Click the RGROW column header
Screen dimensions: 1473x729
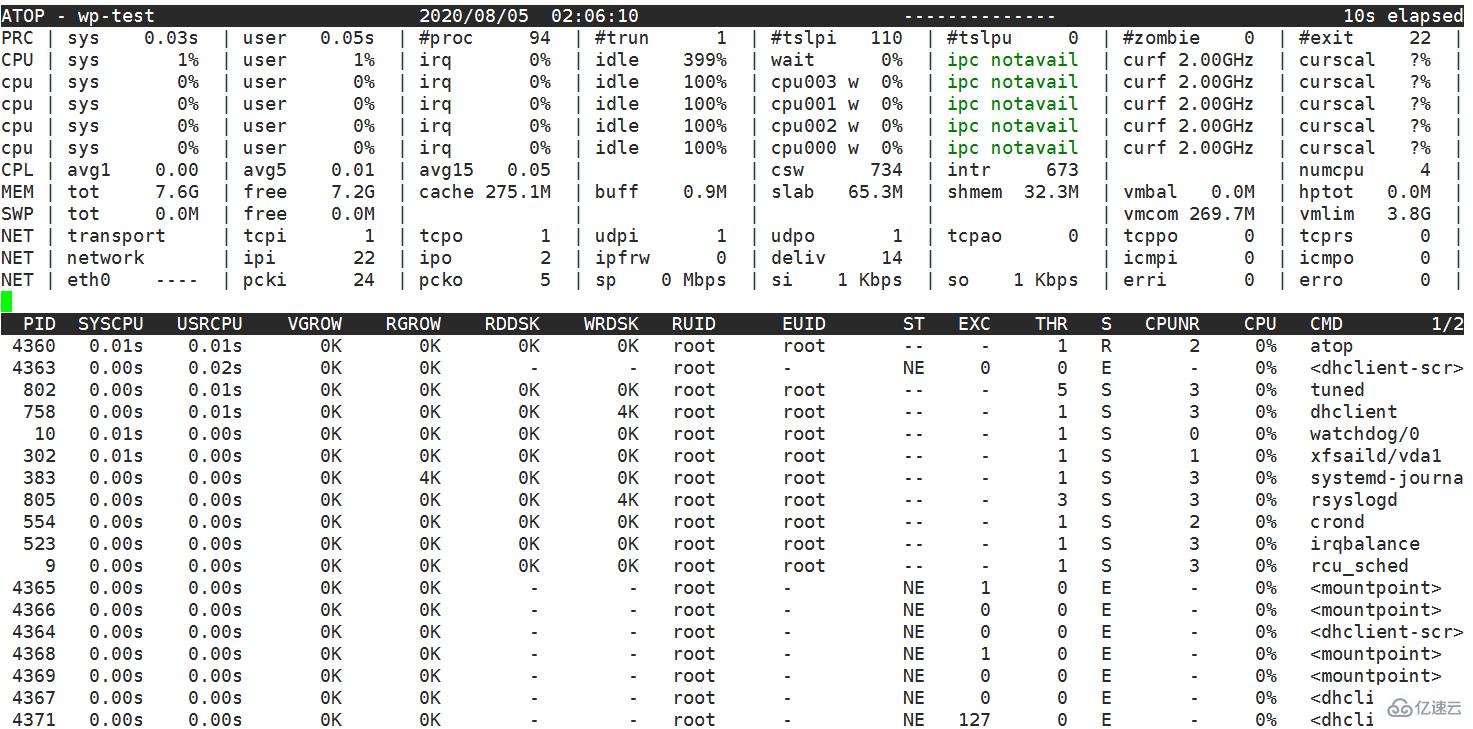(413, 324)
